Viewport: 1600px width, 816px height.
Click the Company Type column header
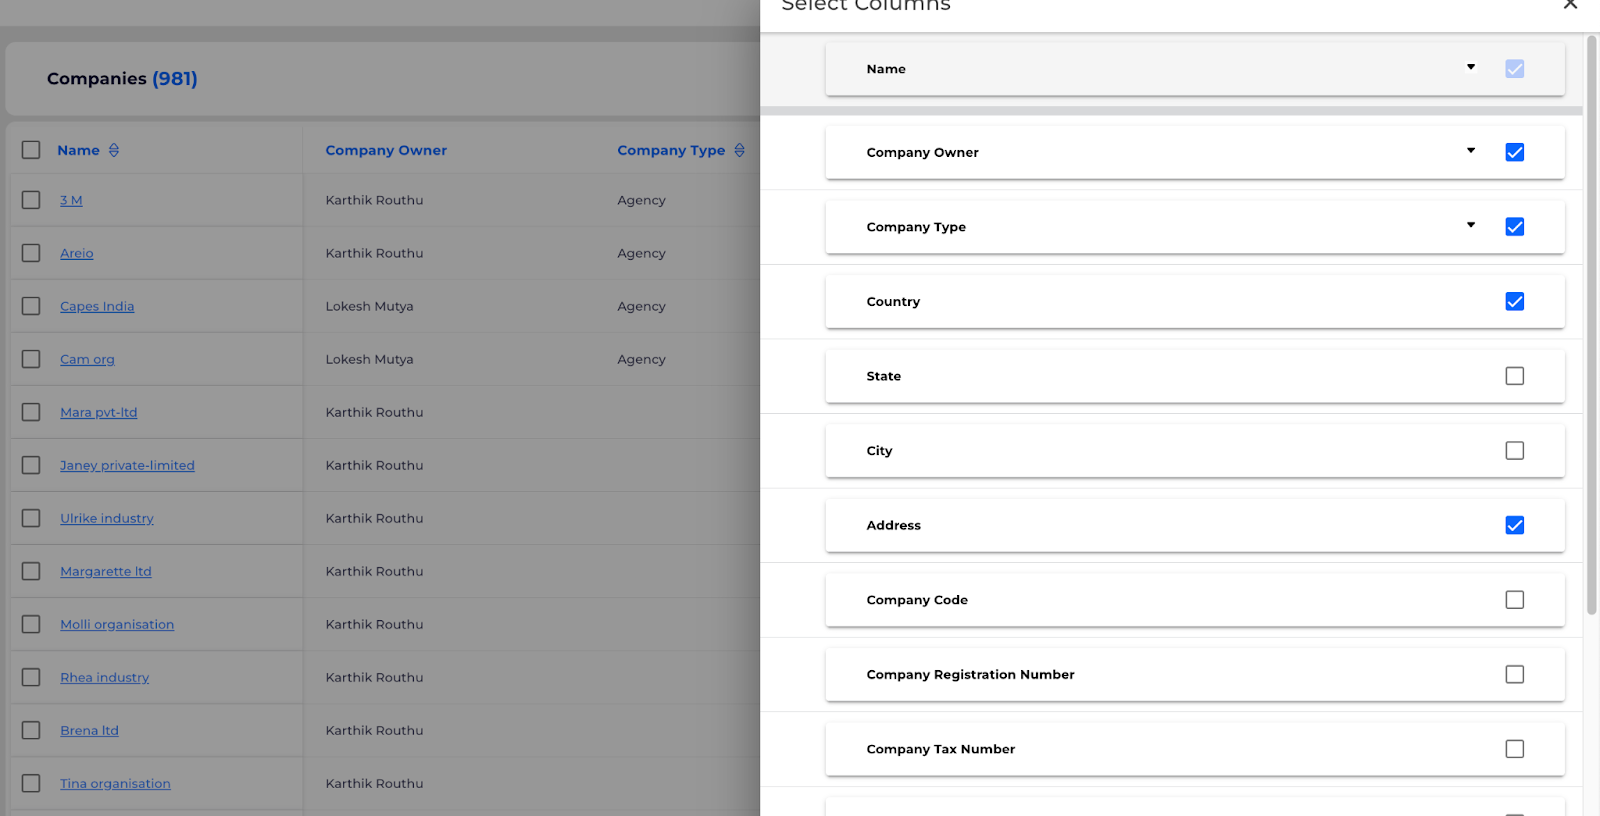(671, 150)
